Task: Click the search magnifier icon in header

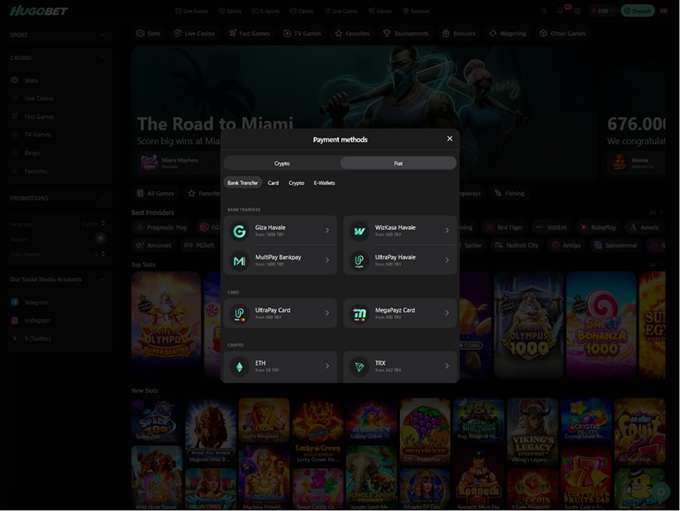Action: coord(544,11)
